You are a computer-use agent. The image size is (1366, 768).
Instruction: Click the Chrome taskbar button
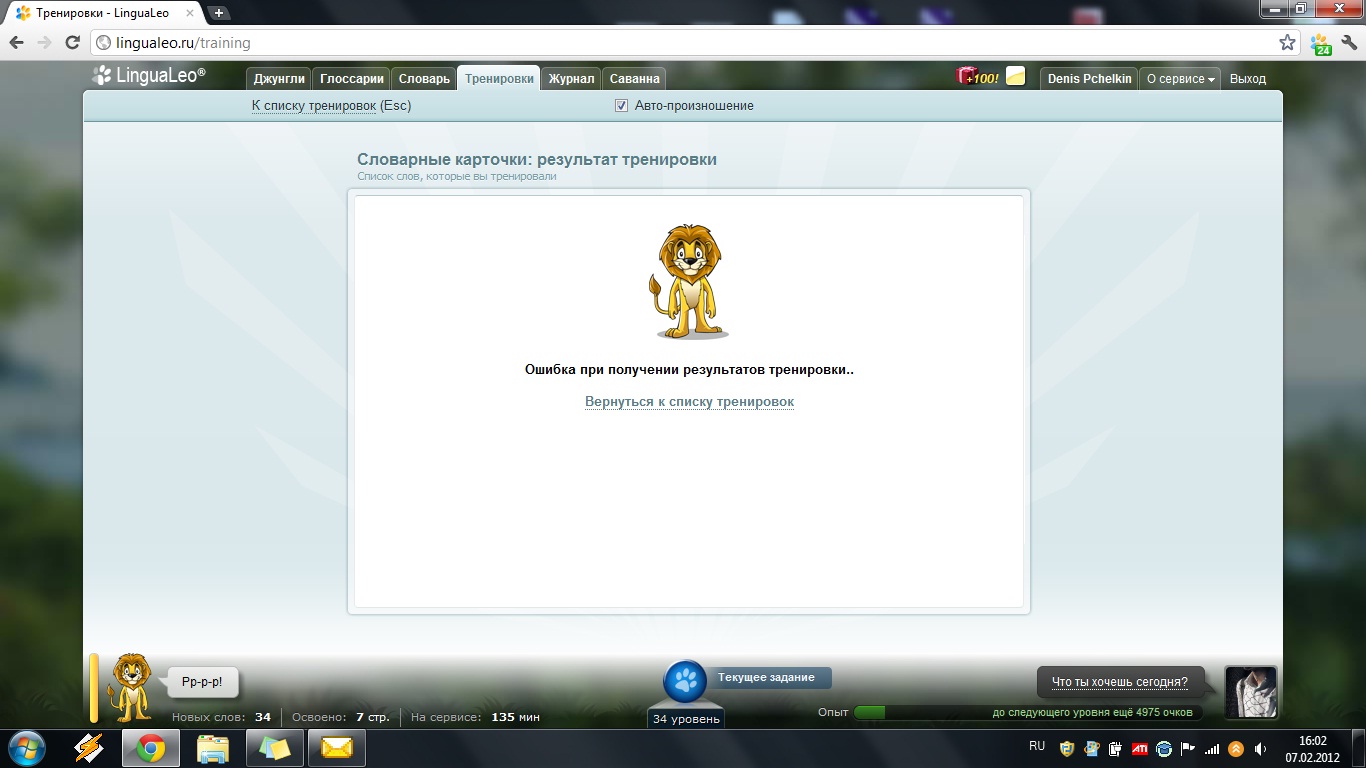[151, 748]
